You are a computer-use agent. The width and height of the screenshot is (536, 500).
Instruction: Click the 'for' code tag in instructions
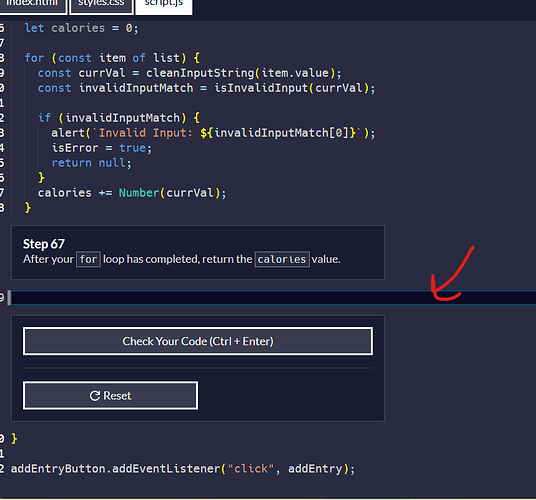pos(88,259)
